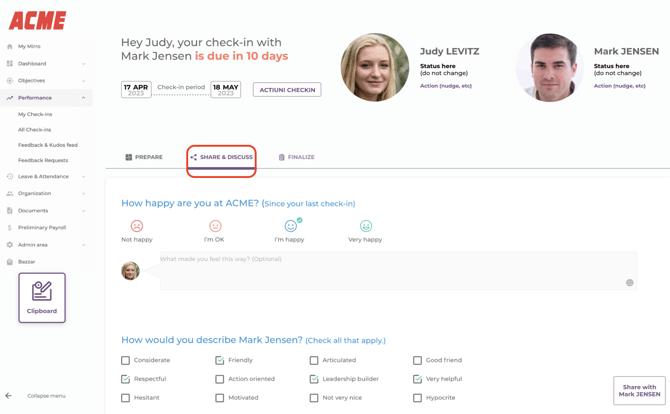Open My Check-ins in the sidebar

35,114
